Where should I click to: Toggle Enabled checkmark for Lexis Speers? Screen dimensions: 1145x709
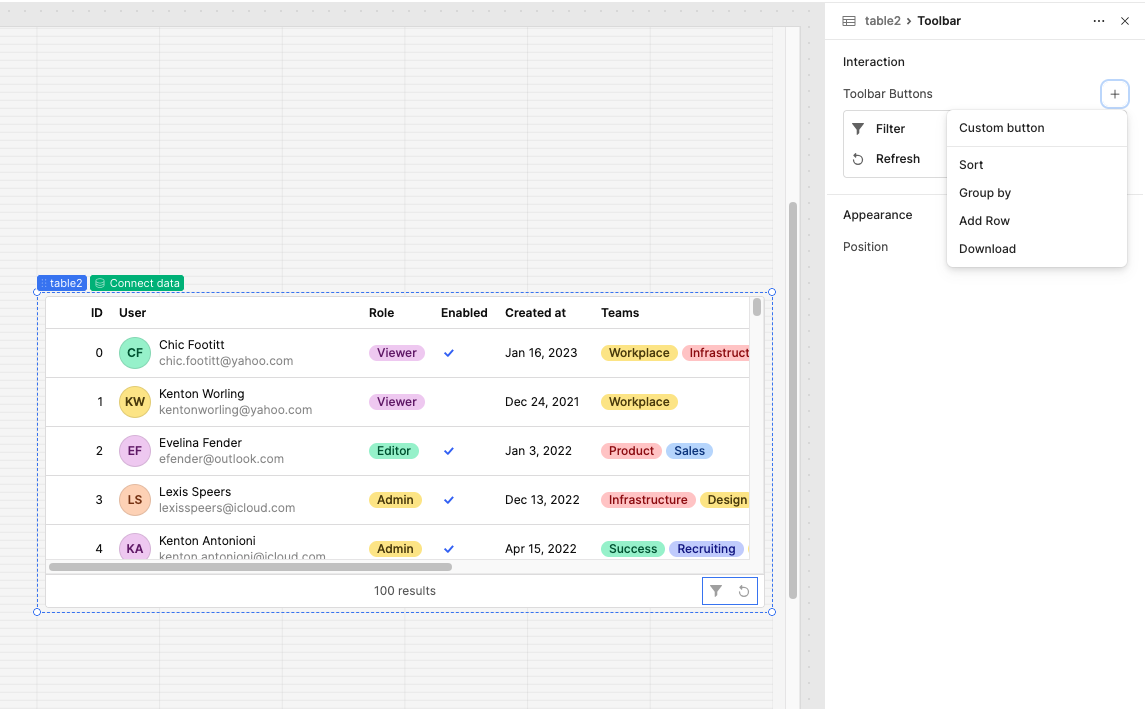449,500
